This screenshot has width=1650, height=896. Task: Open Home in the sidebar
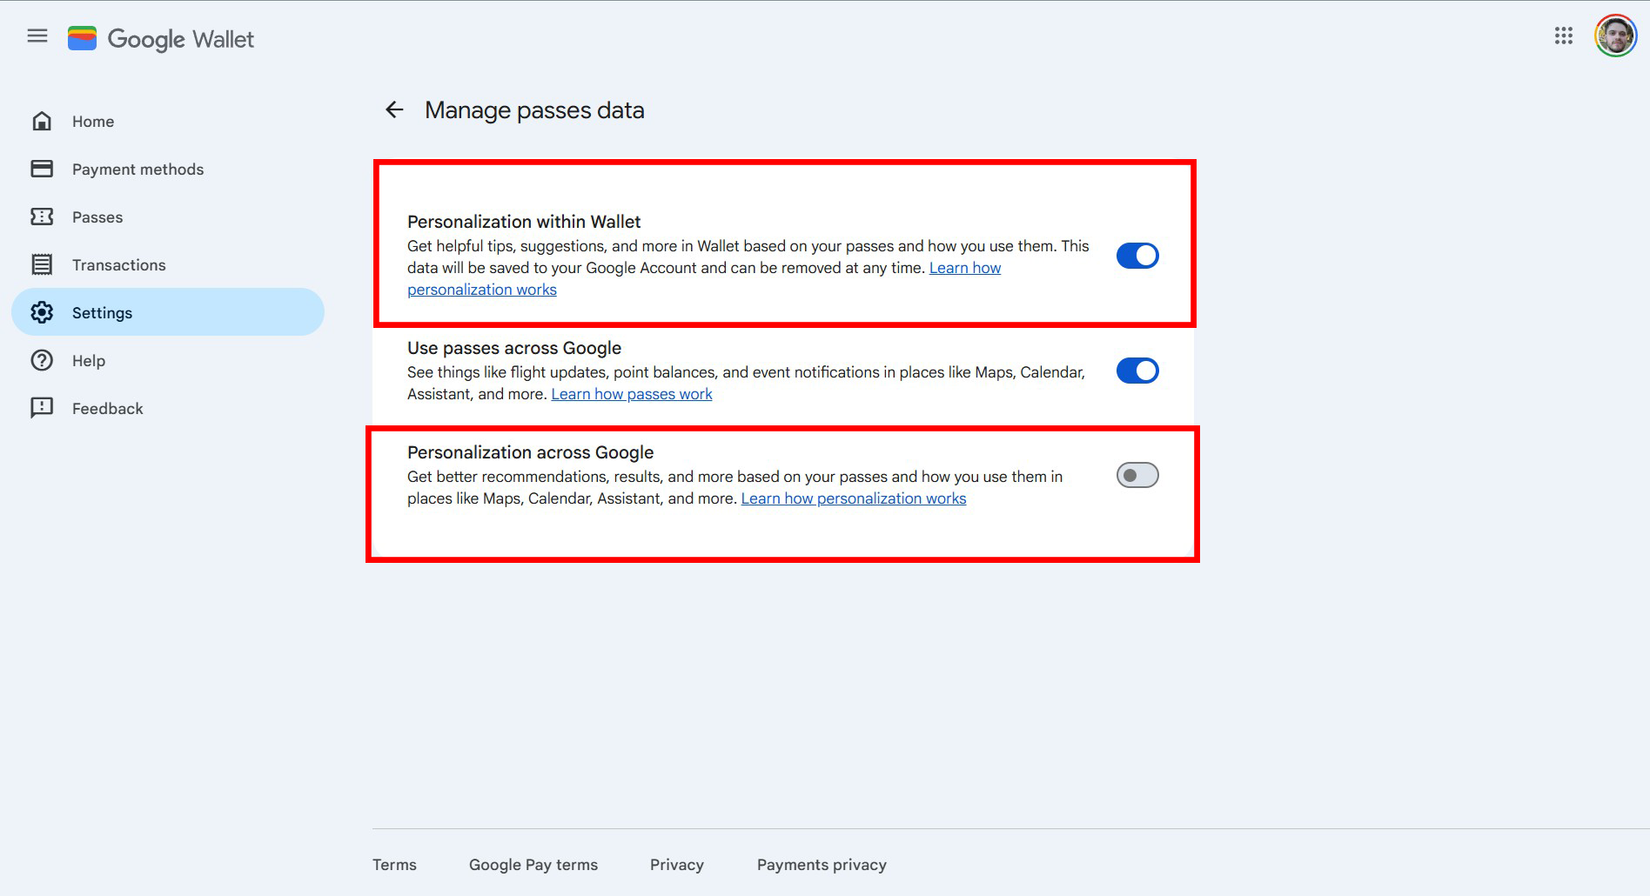[168, 121]
